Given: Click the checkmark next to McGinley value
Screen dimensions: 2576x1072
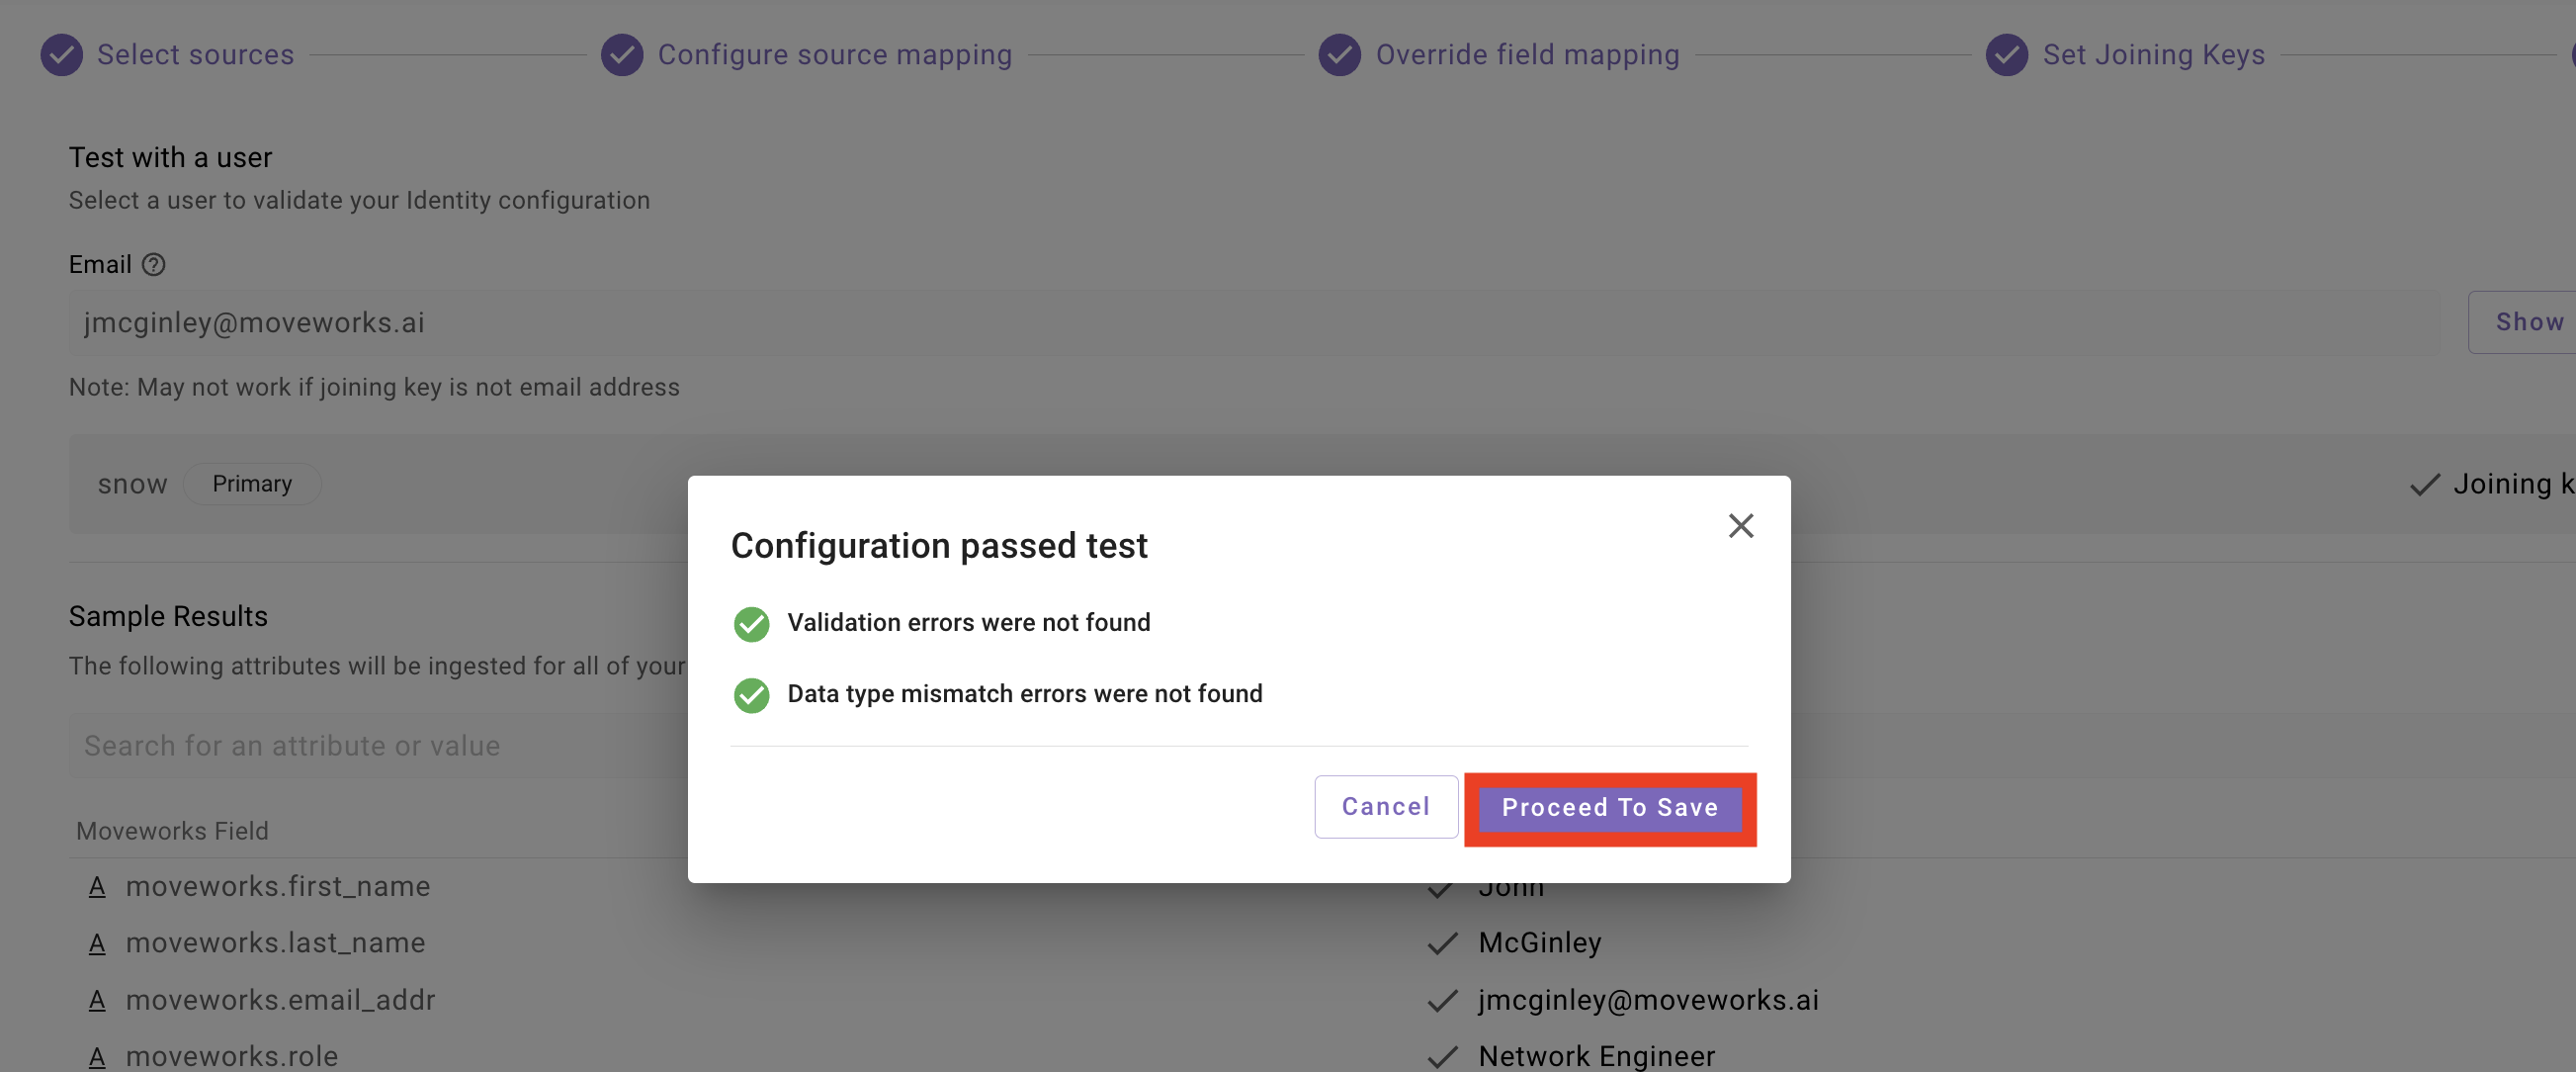Looking at the screenshot, I should tap(1441, 944).
